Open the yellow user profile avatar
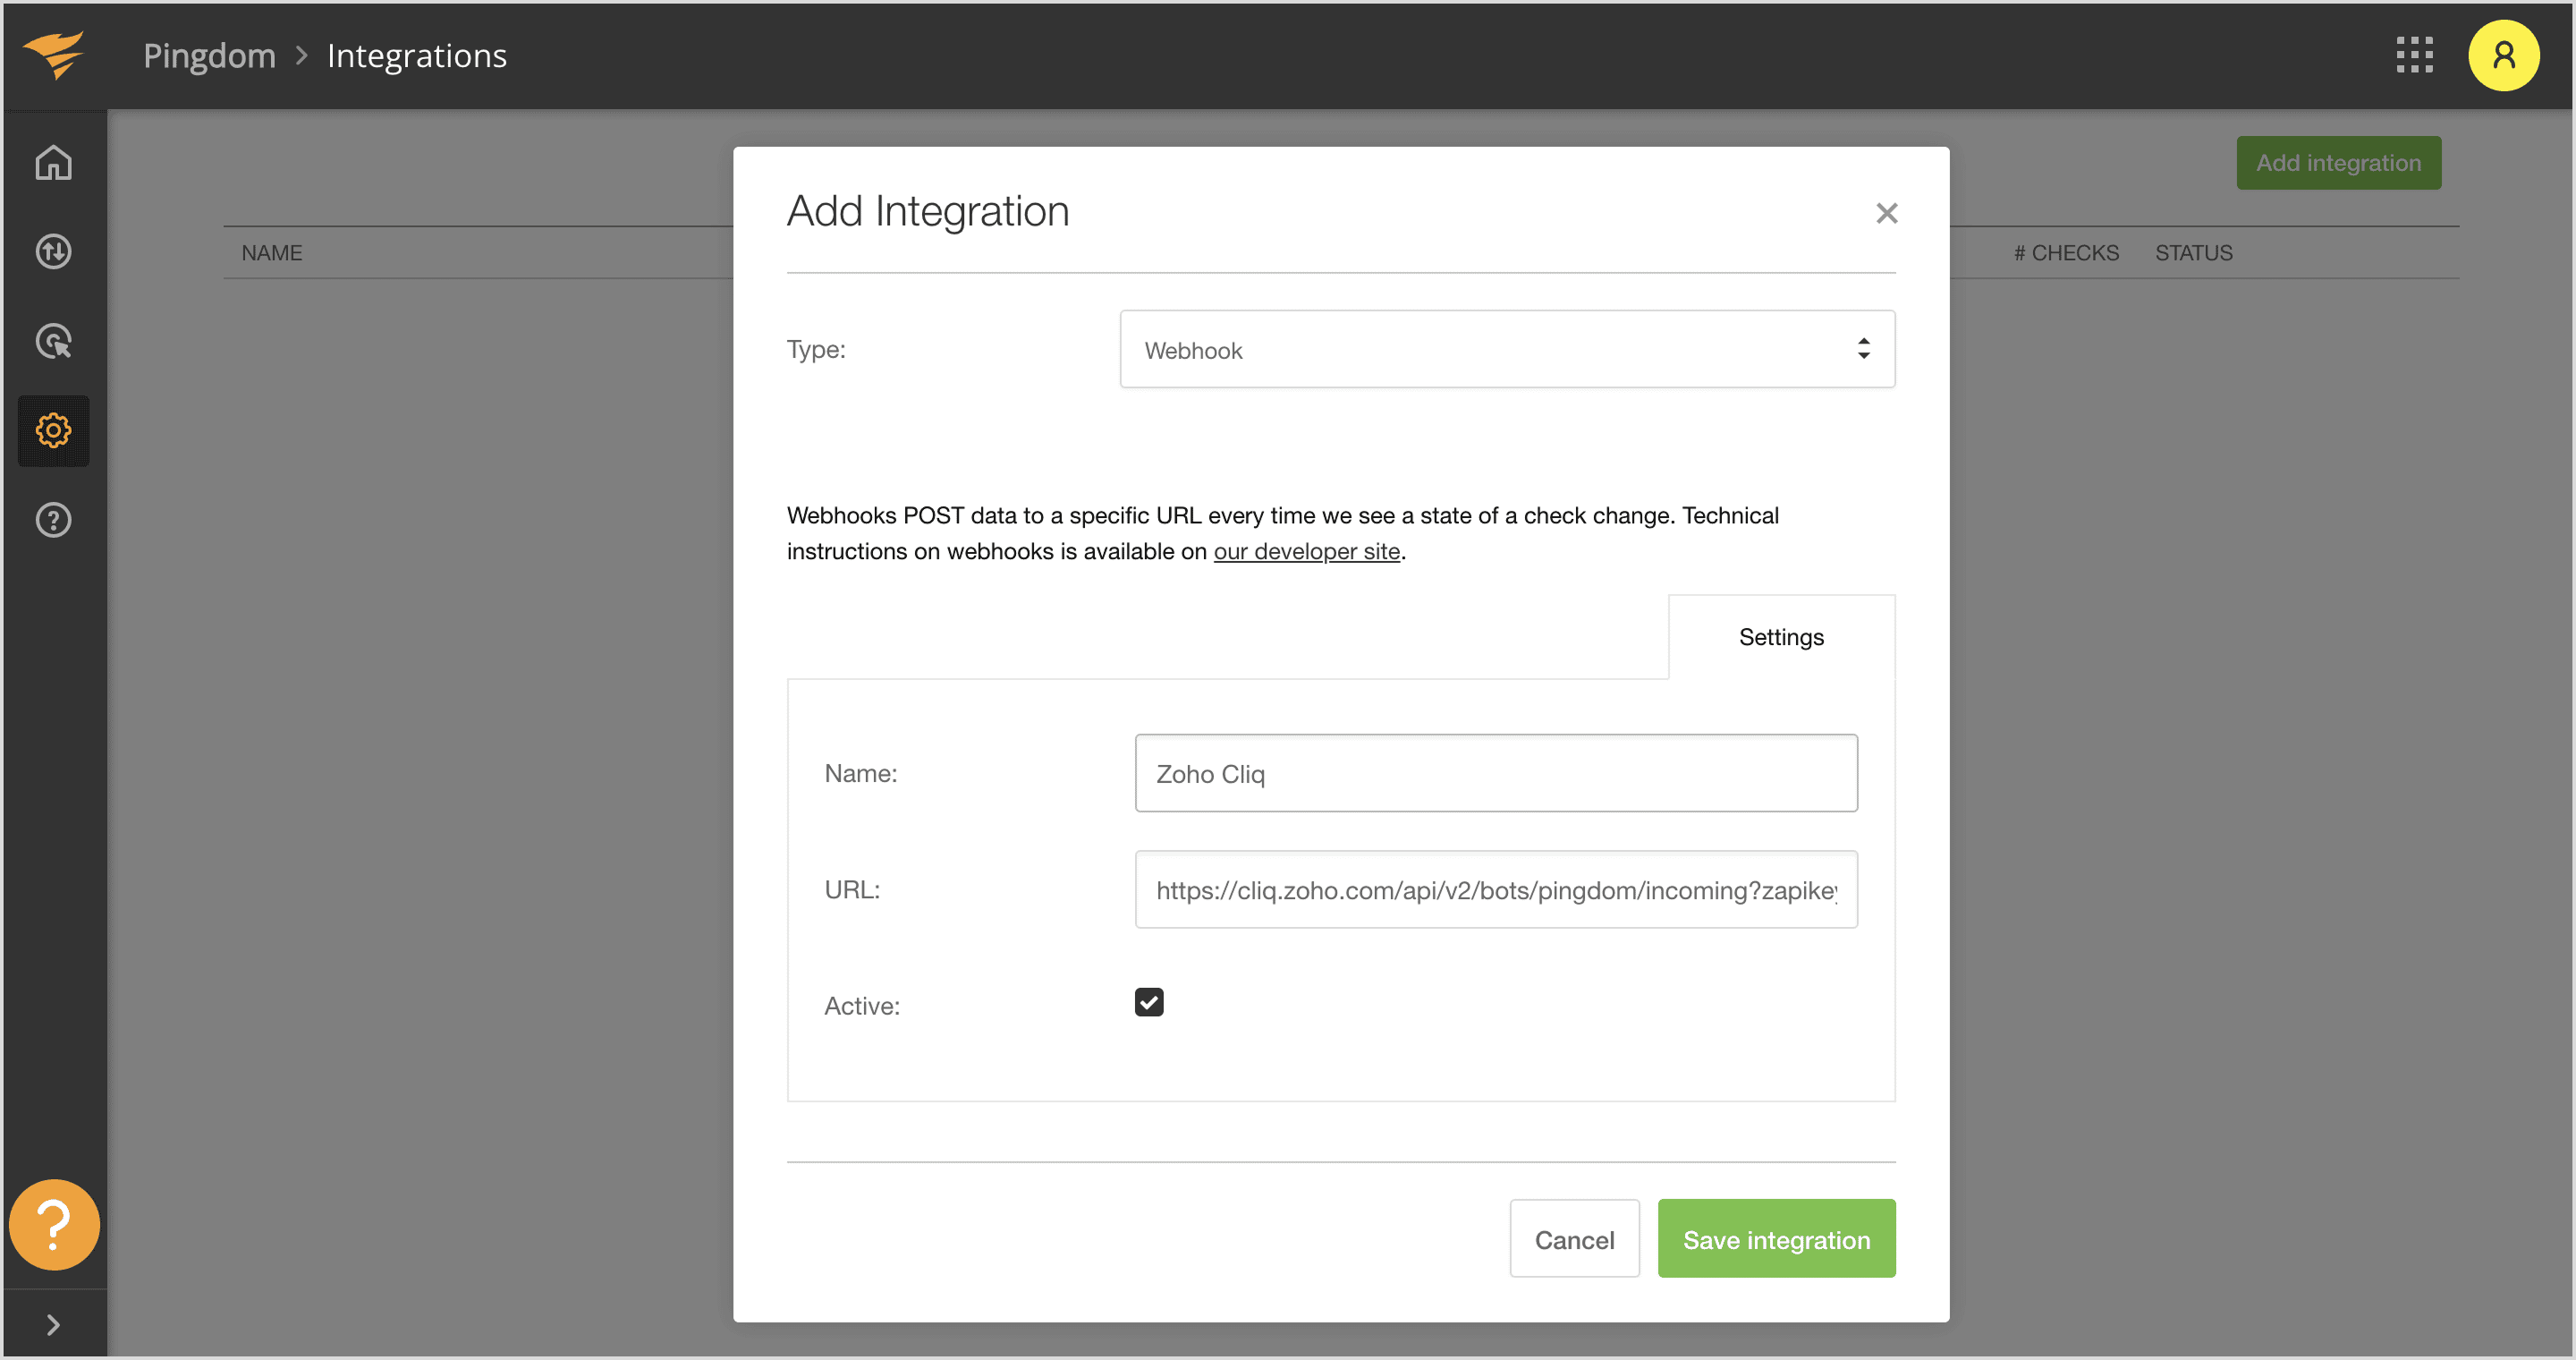2576x1360 pixels. pyautogui.click(x=2503, y=55)
